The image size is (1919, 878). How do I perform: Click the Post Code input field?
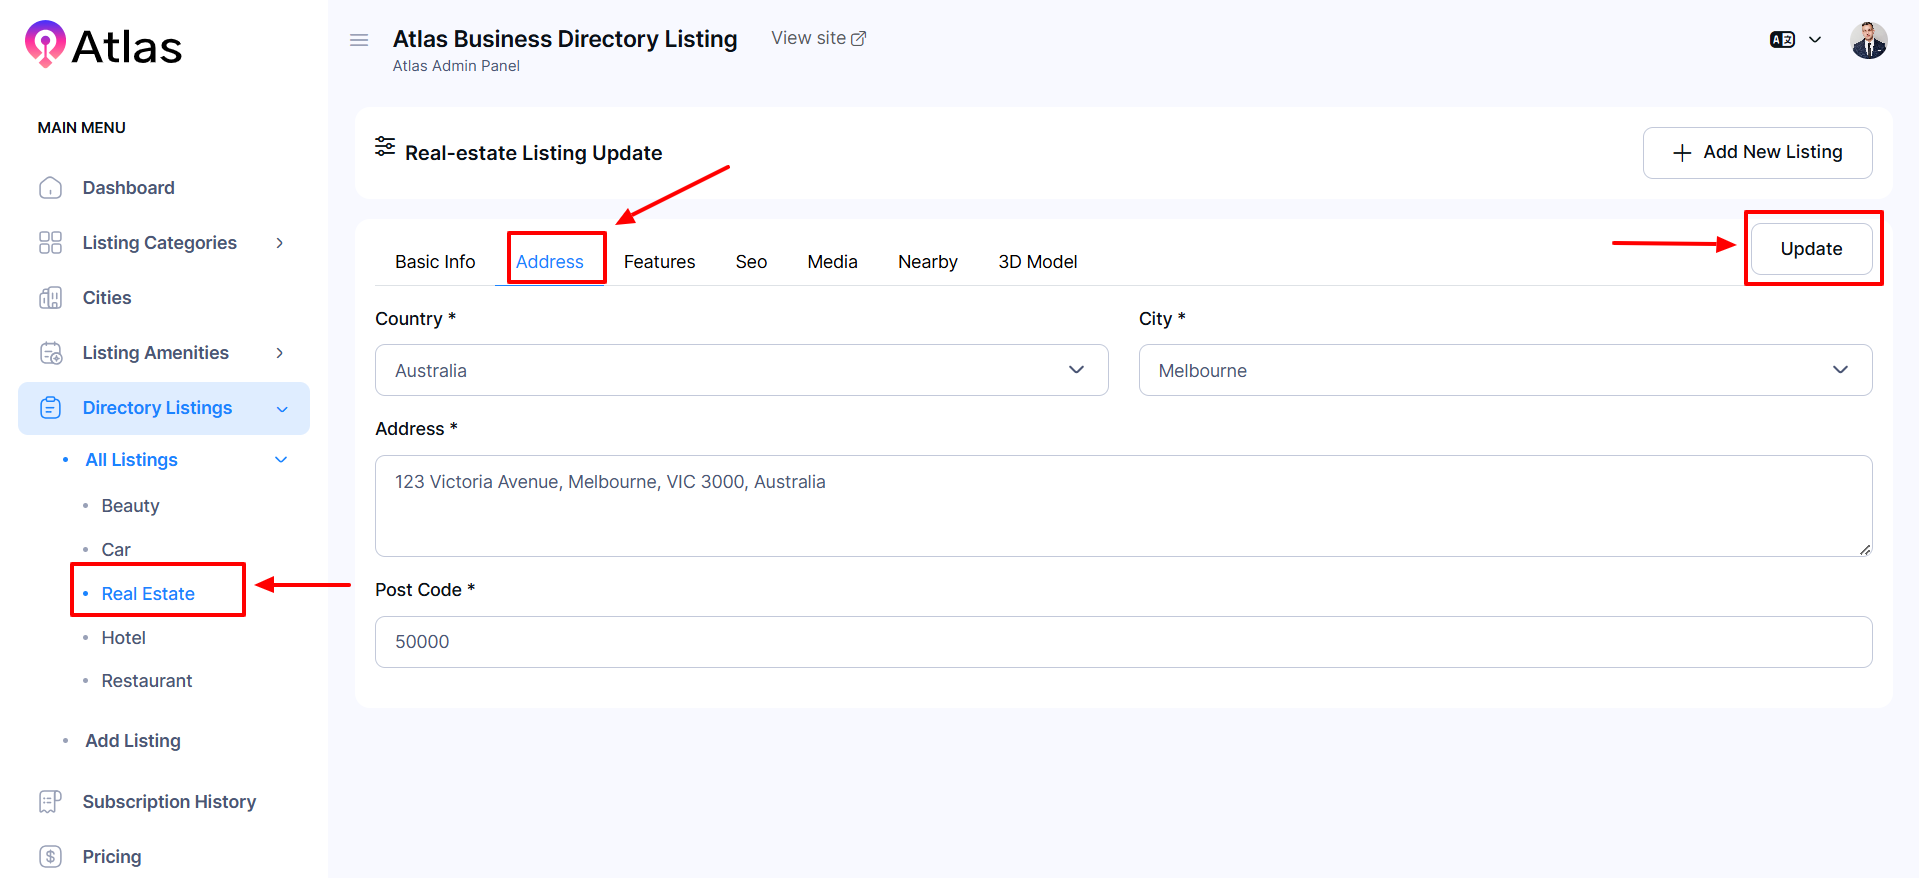click(x=1122, y=642)
